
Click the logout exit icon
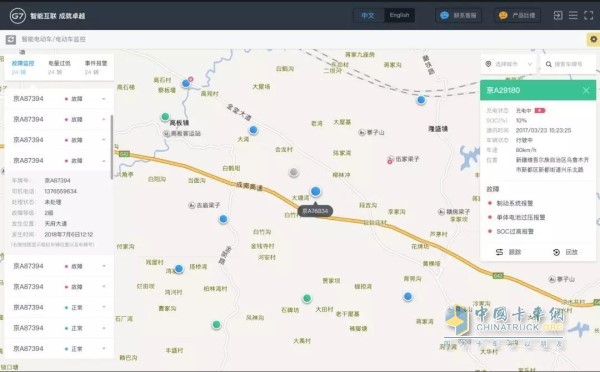[x=558, y=15]
